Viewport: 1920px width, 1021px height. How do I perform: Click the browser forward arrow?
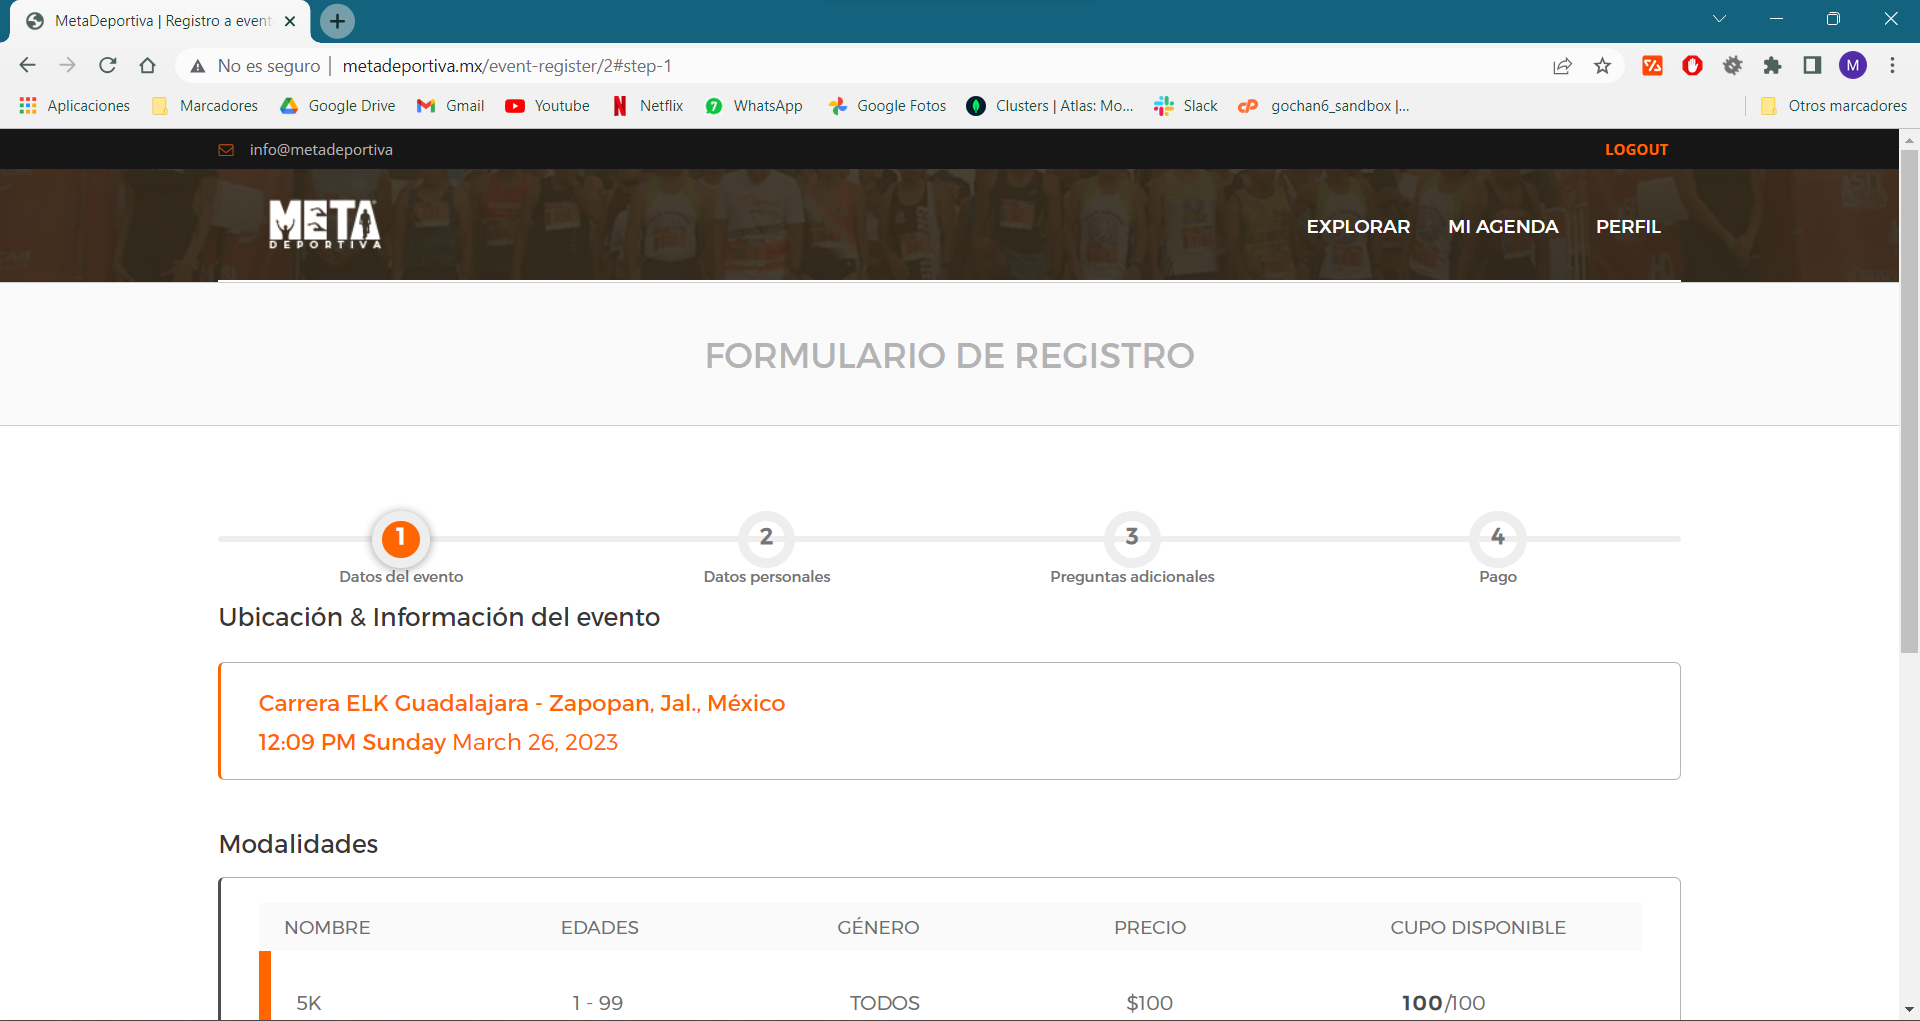pos(67,65)
